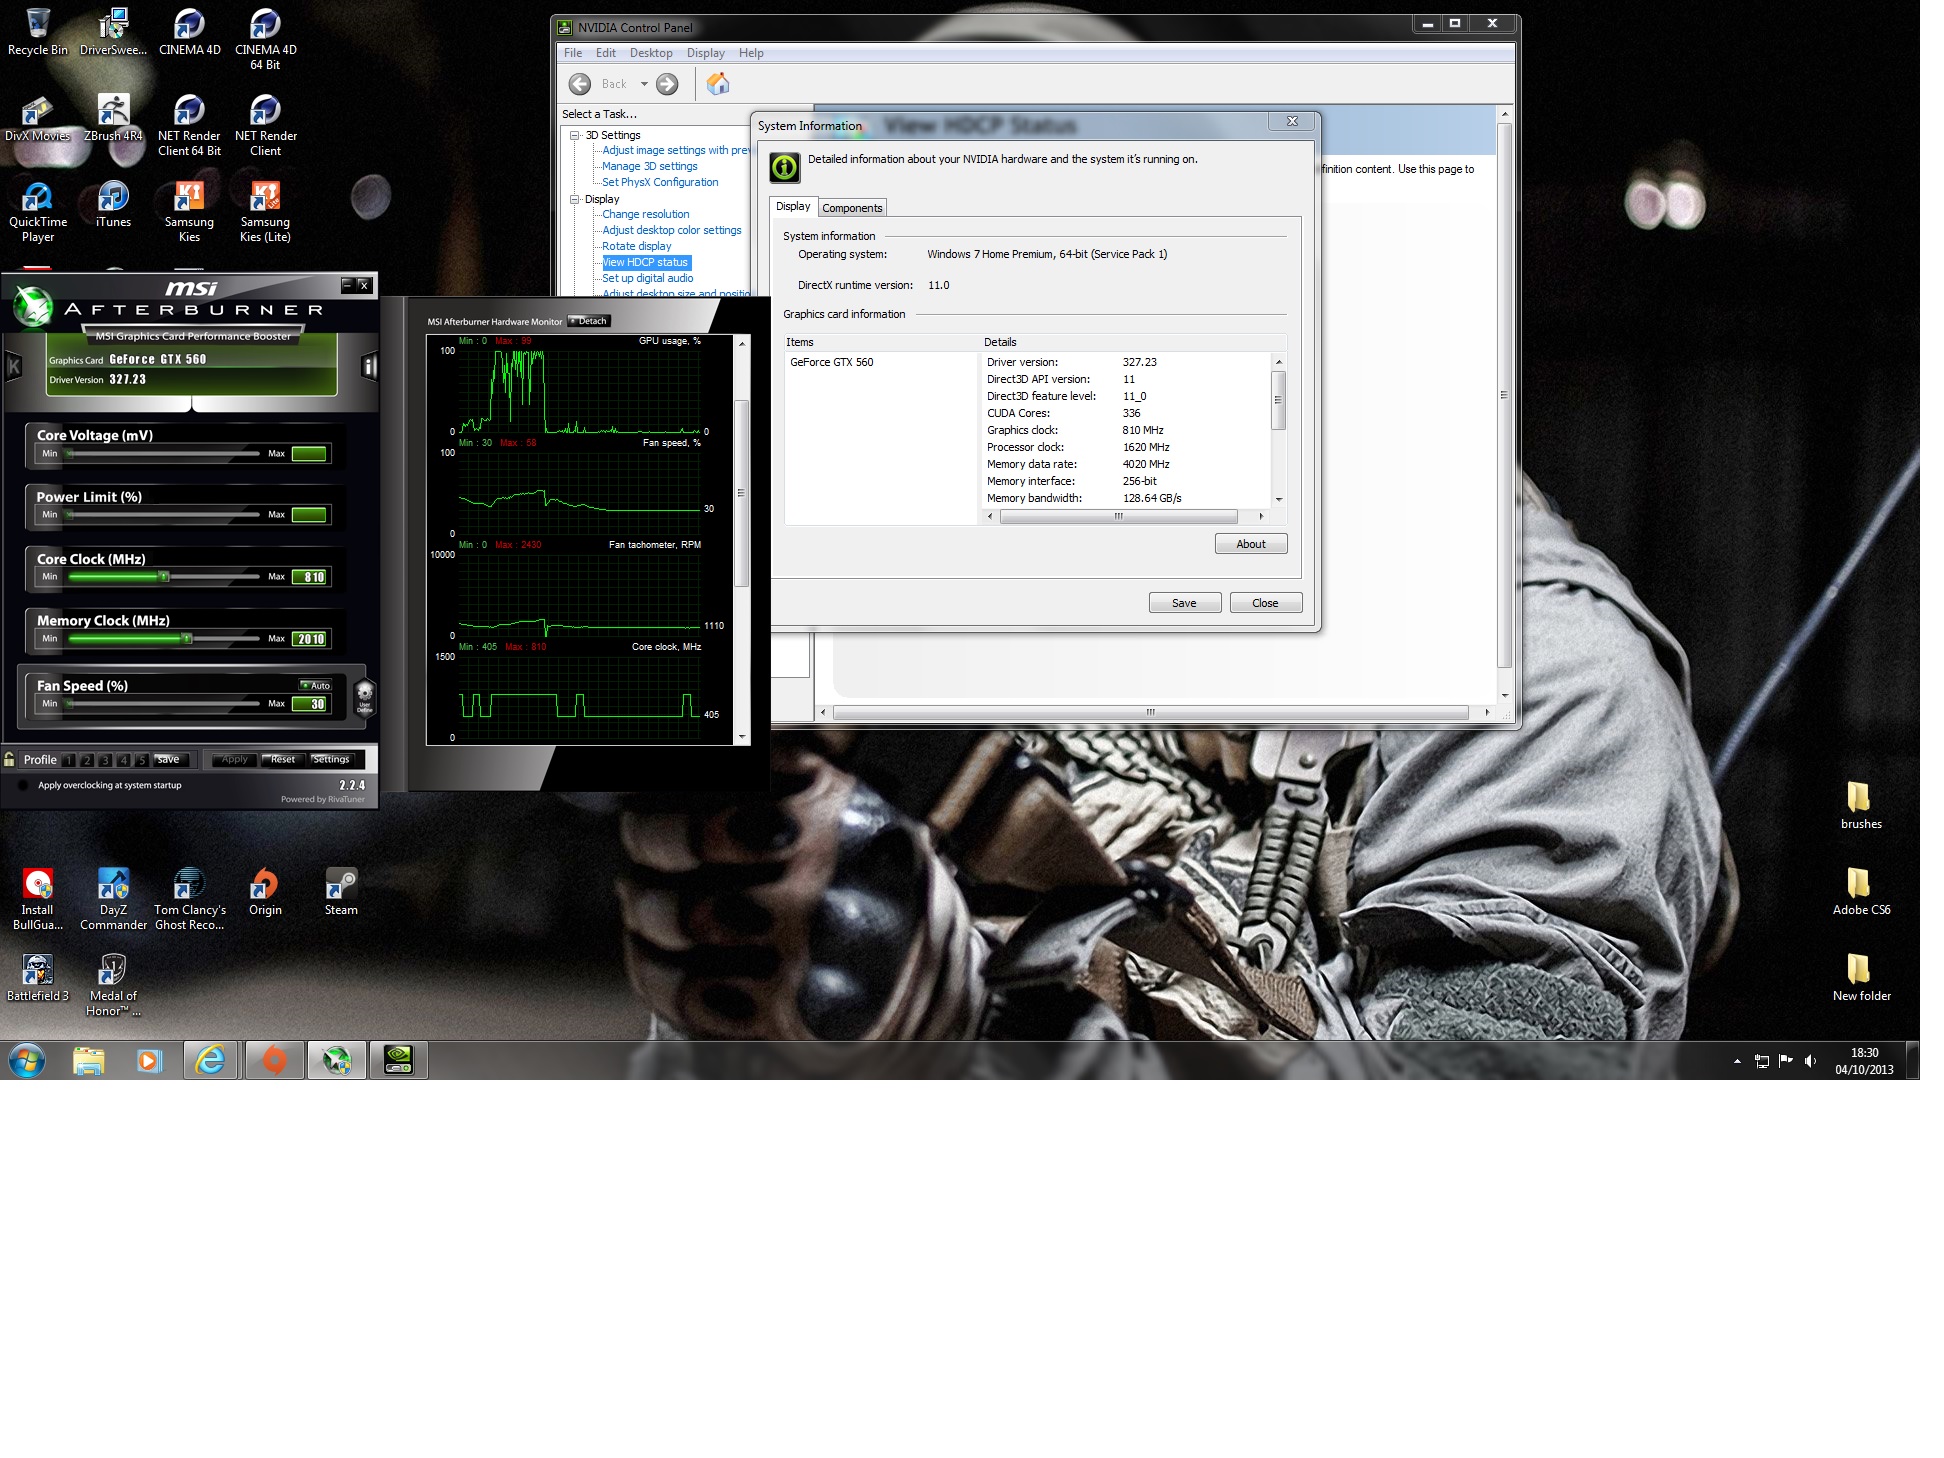Click the volume icon in system tray
The image size is (1944, 1458).
(1810, 1061)
